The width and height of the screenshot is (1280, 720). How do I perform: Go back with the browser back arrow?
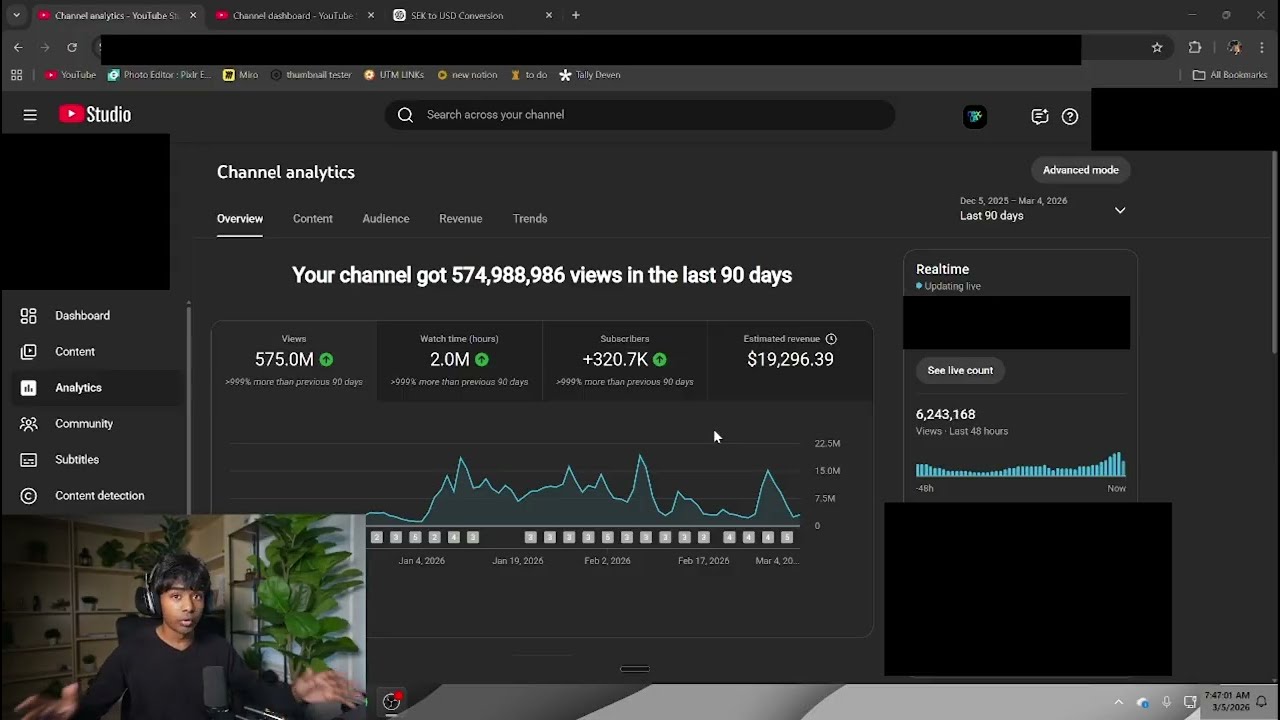point(18,47)
